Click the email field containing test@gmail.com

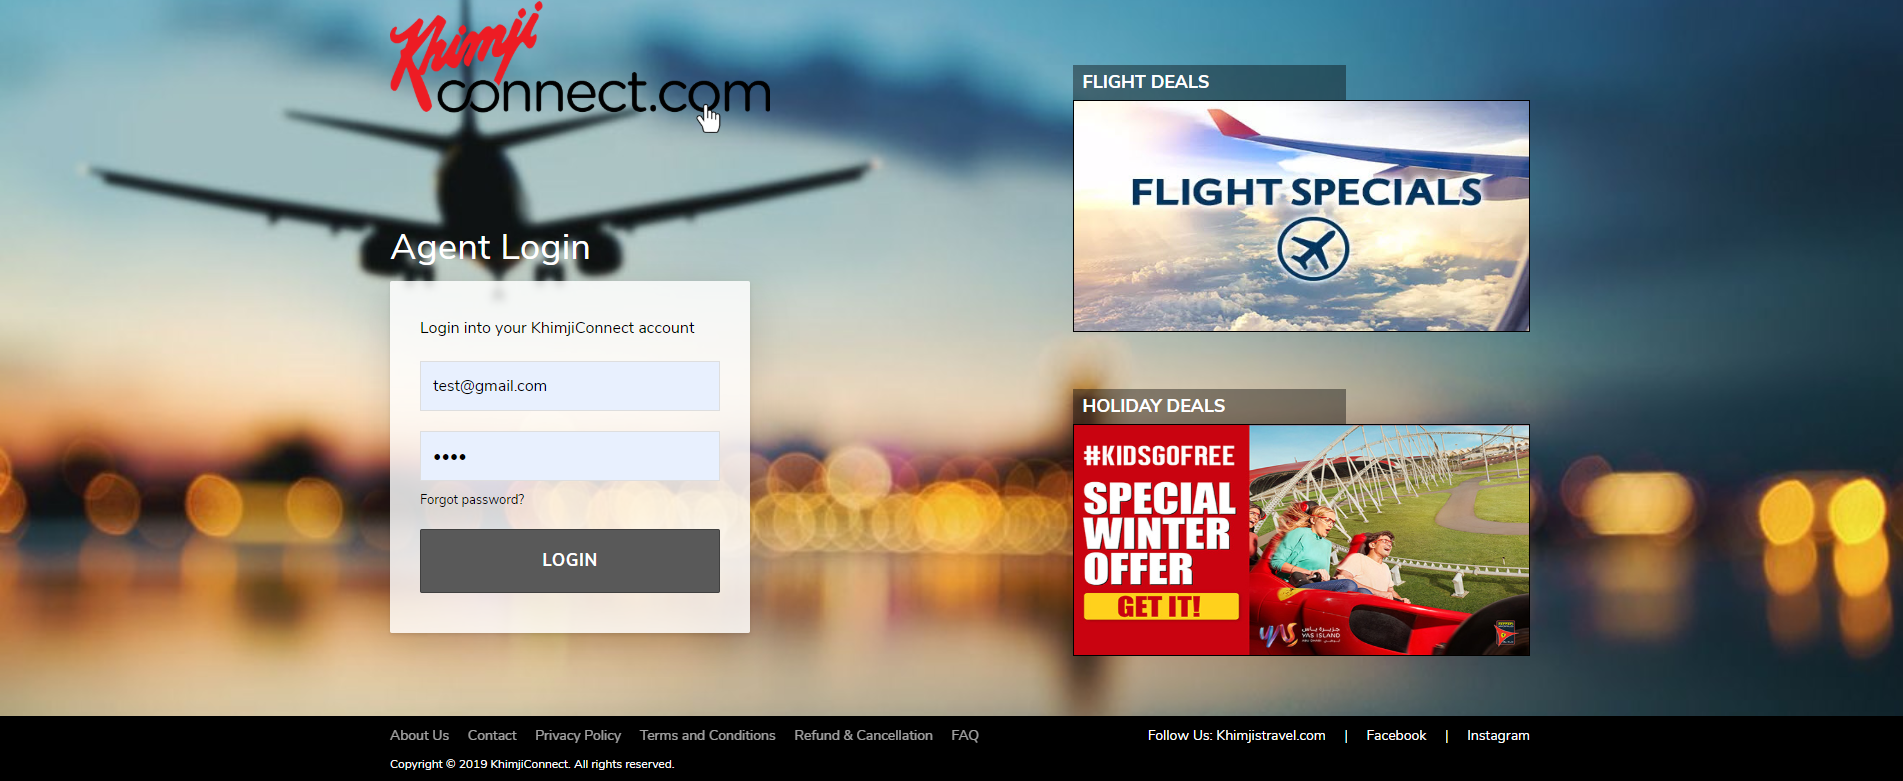tap(570, 386)
